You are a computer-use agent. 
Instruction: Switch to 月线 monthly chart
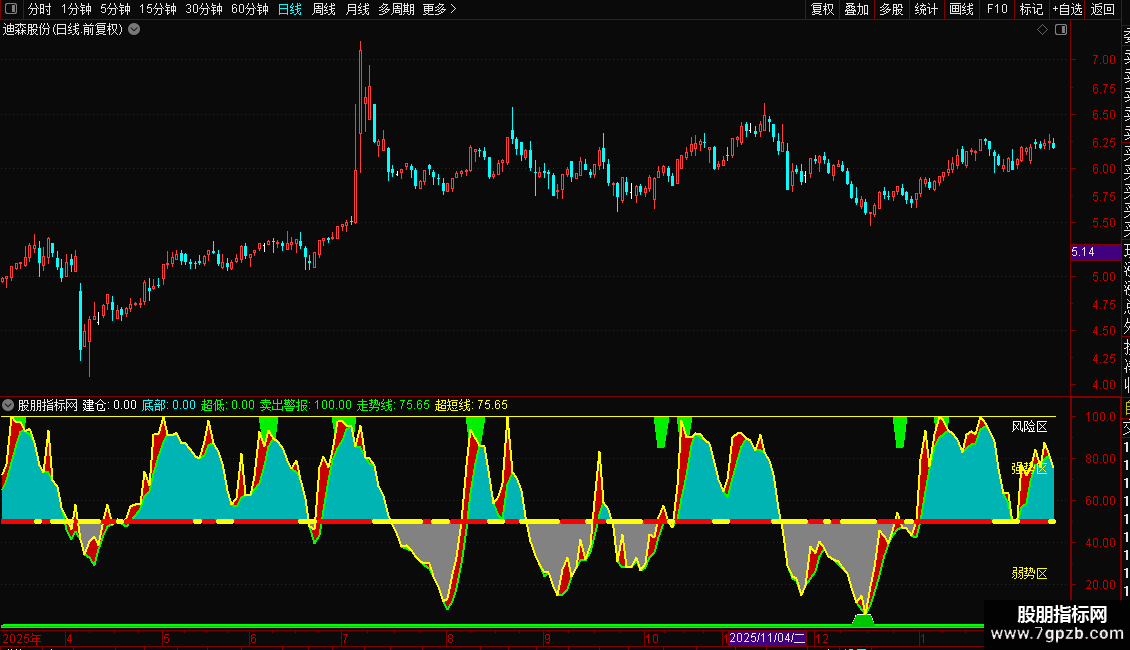[357, 9]
